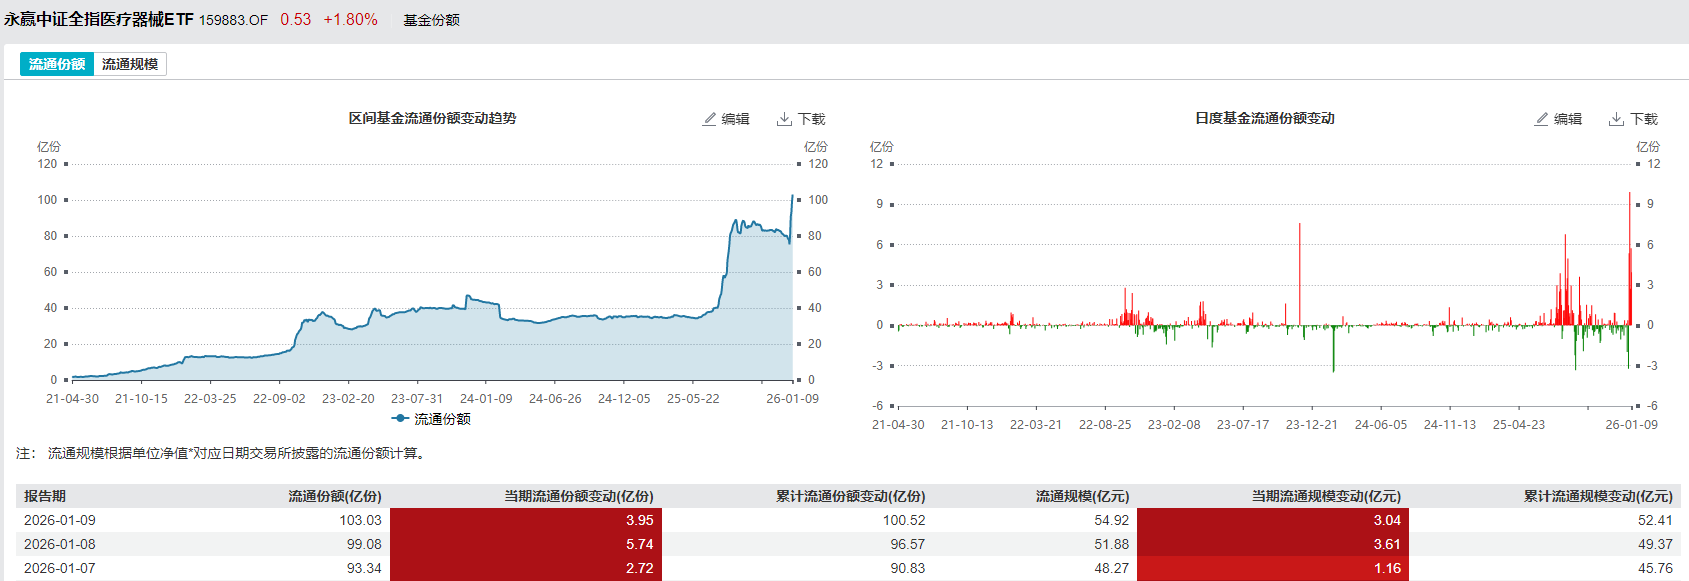The width and height of the screenshot is (1689, 581).
Task: Click the price value 0.53
Action: tap(295, 20)
